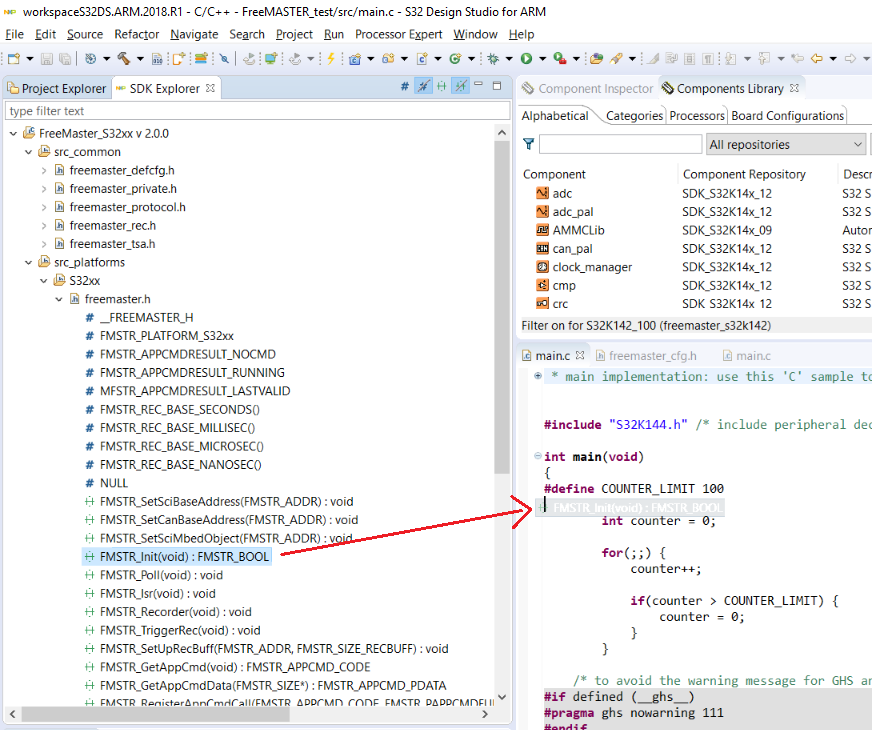Click the New file toolbar icon
This screenshot has height=730, width=872.
pyautogui.click(x=14, y=59)
